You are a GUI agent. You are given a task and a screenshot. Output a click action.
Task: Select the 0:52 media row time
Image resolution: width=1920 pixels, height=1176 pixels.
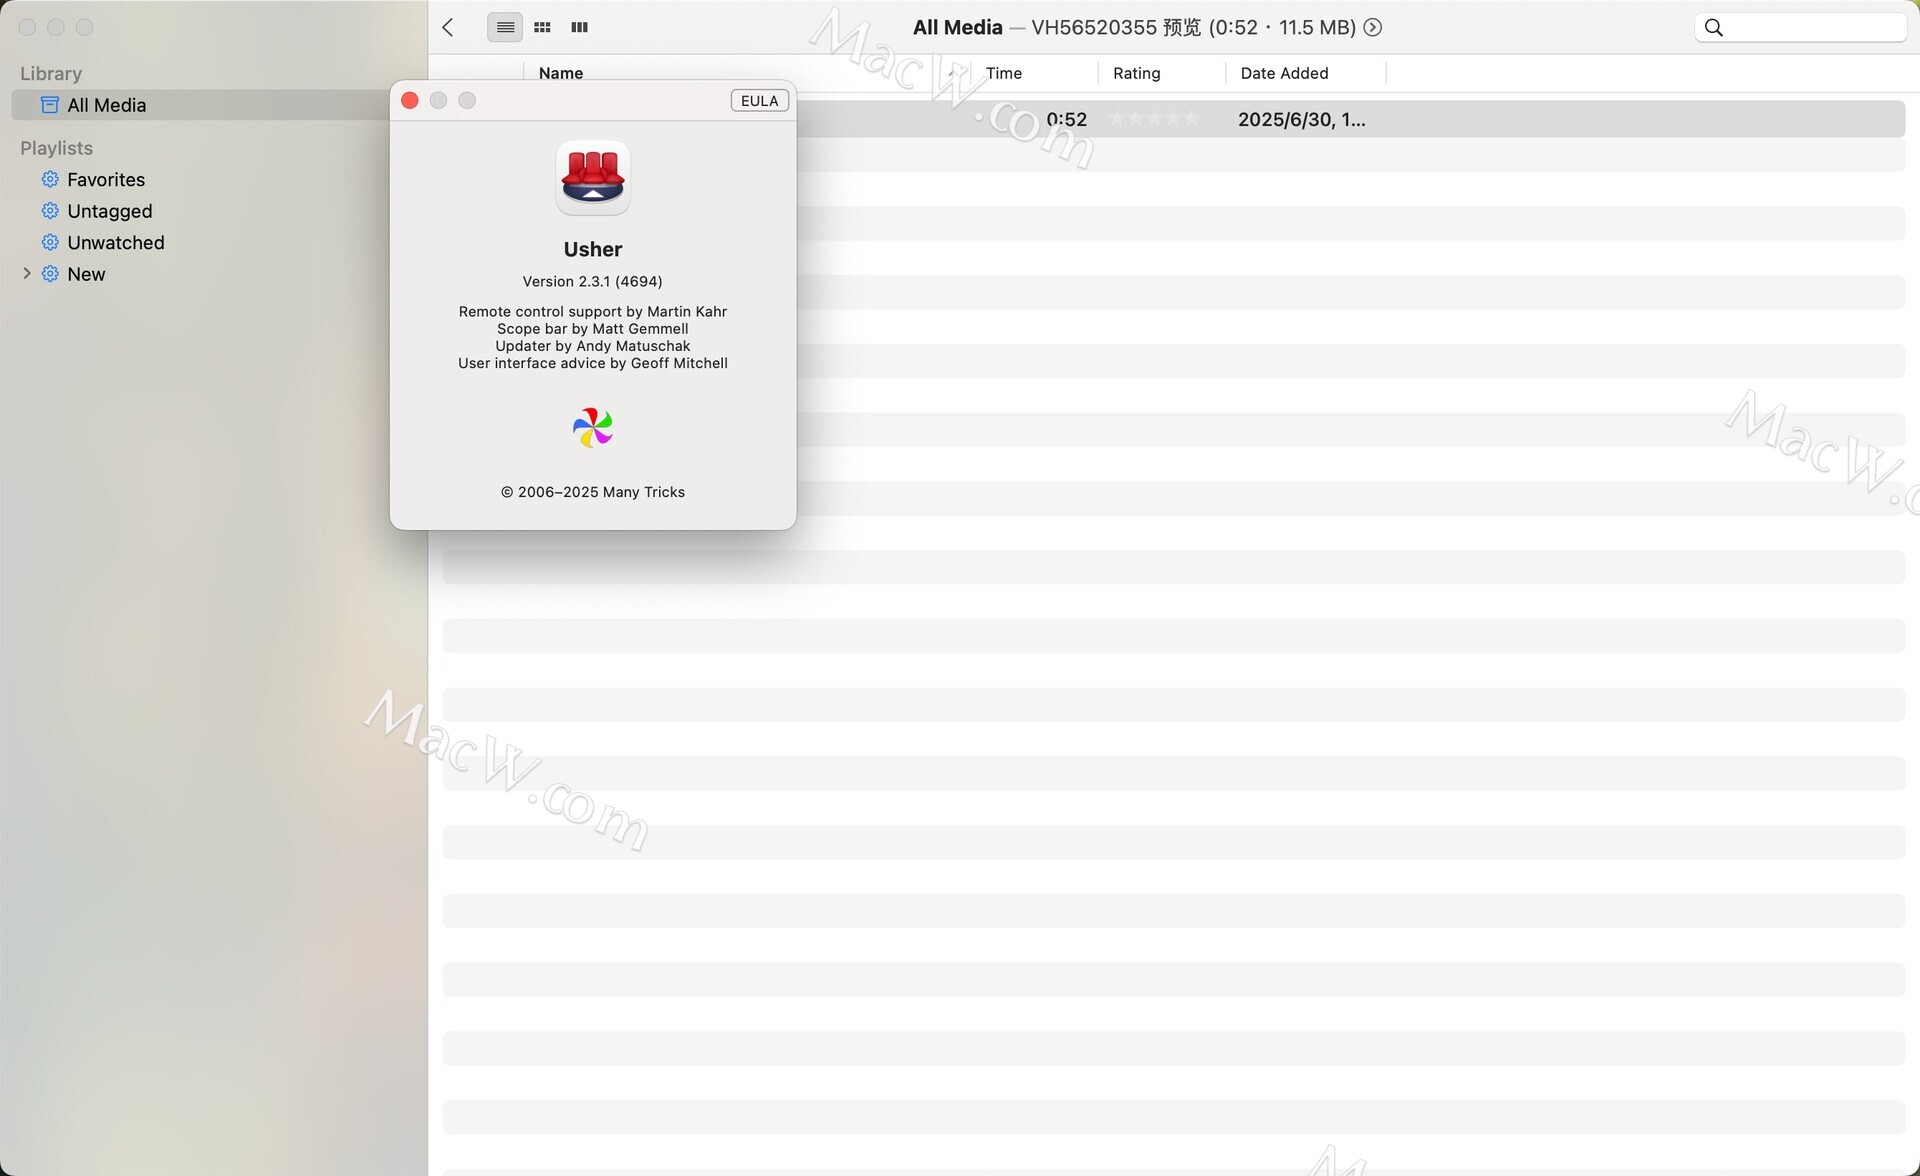pyautogui.click(x=1066, y=119)
